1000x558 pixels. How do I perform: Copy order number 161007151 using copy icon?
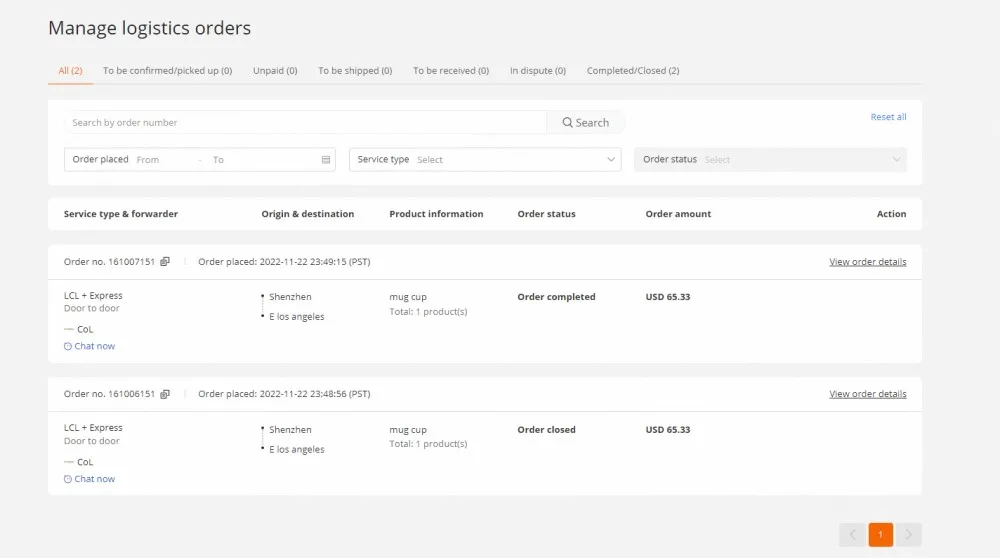tap(165, 262)
